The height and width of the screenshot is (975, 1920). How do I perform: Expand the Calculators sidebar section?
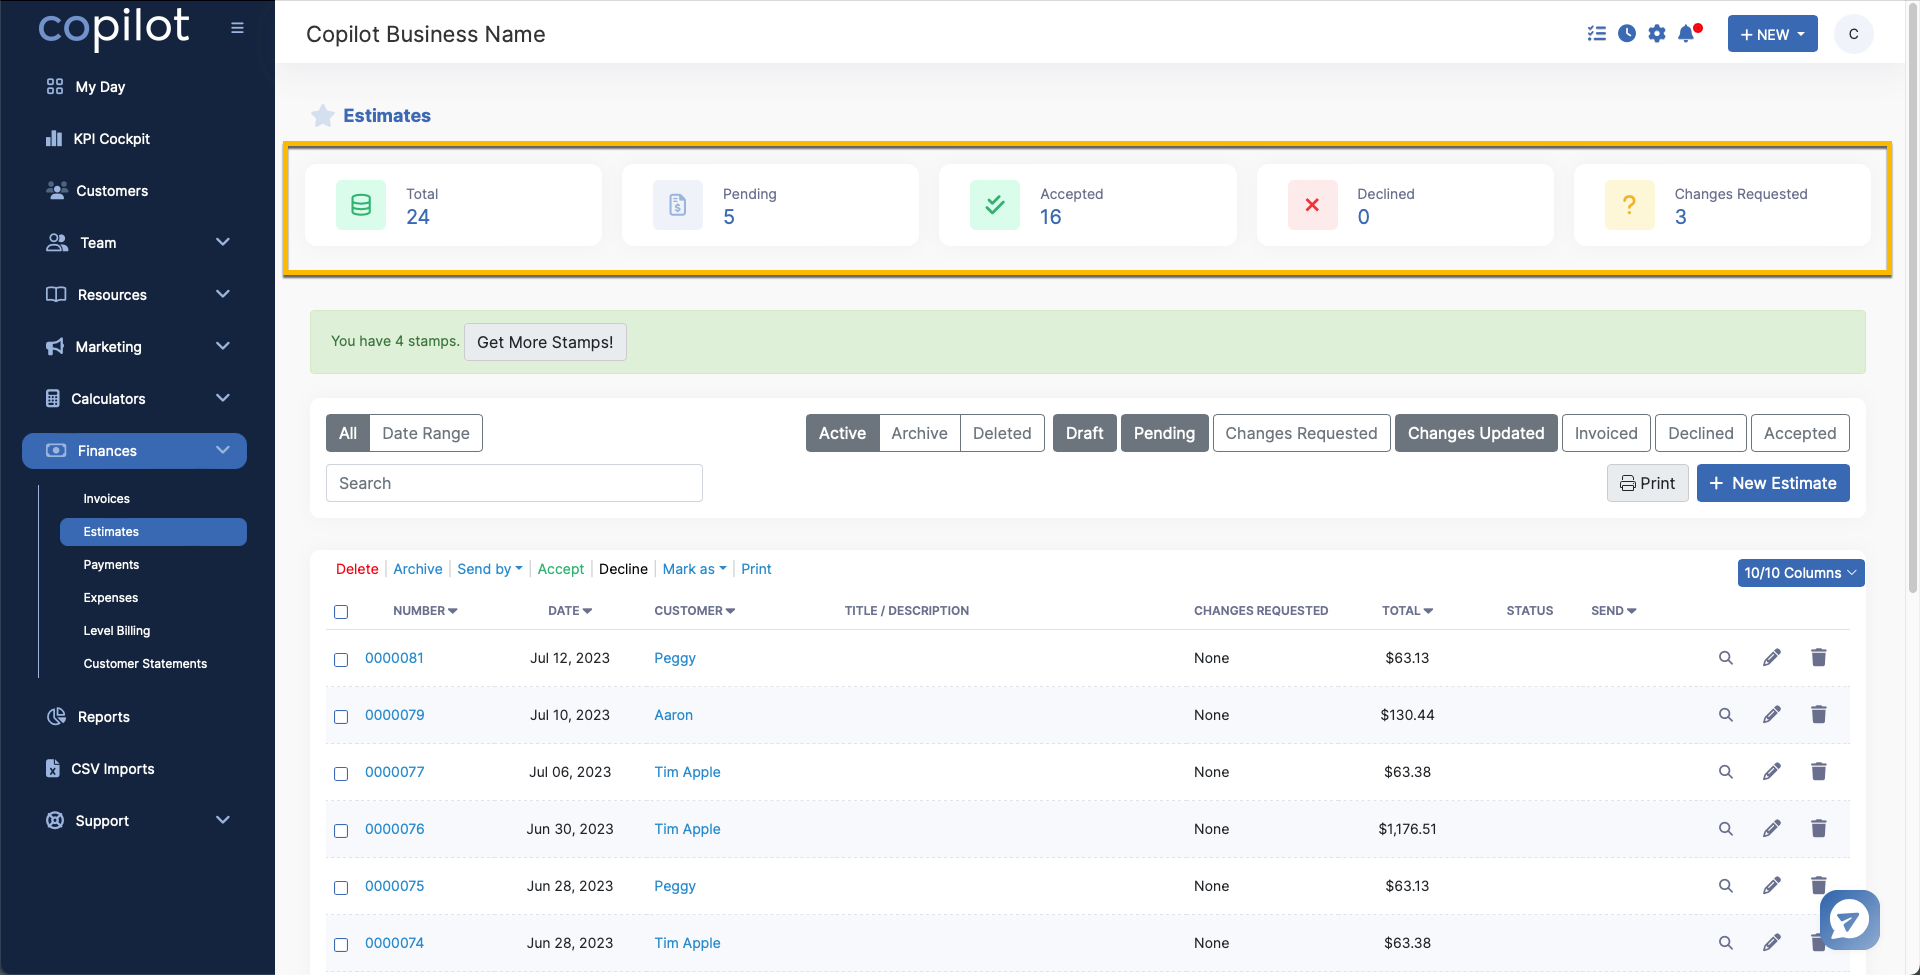223,398
